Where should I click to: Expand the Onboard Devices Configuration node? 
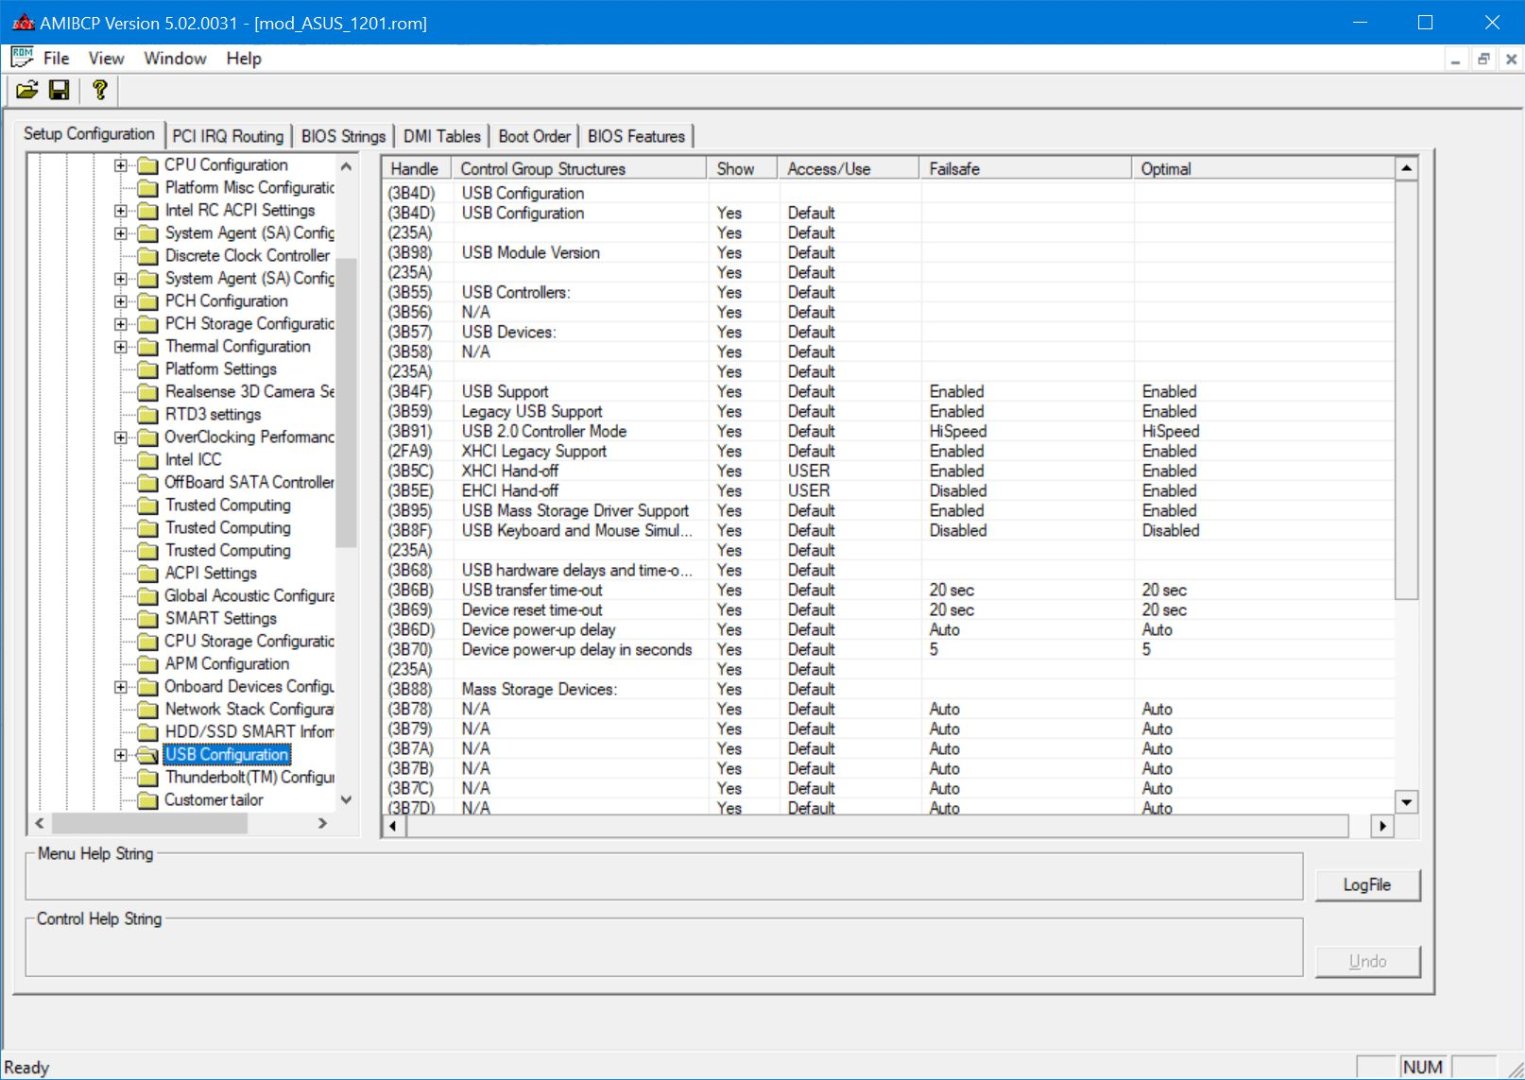pos(121,687)
